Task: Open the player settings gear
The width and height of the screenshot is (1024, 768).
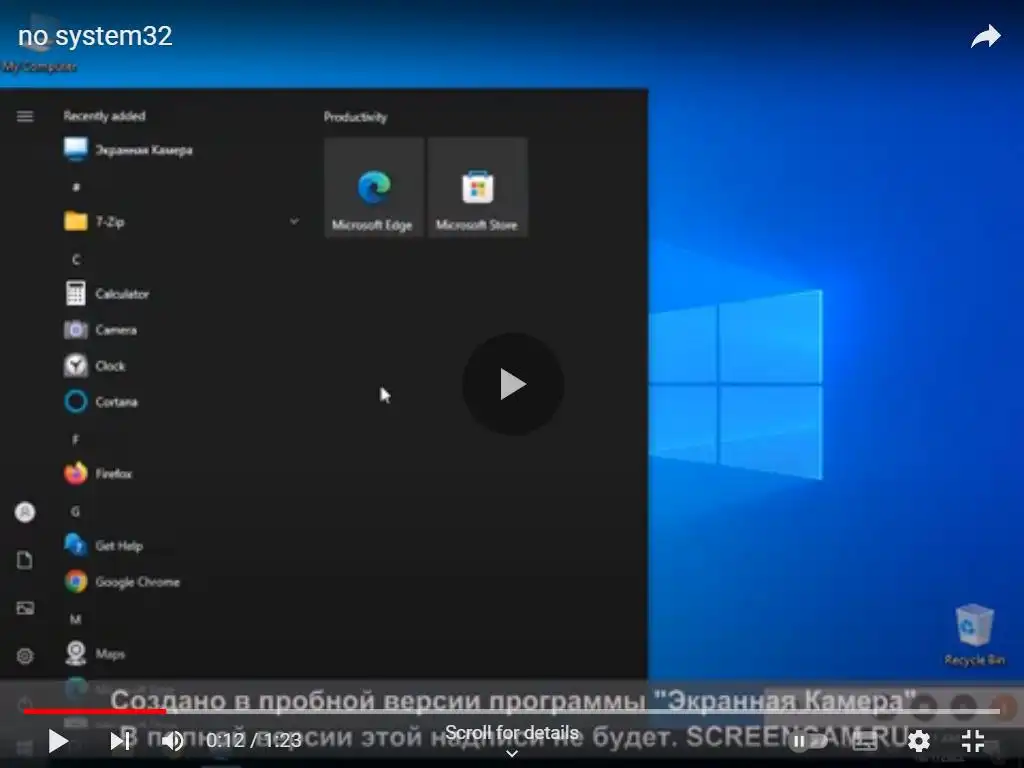Action: (919, 741)
